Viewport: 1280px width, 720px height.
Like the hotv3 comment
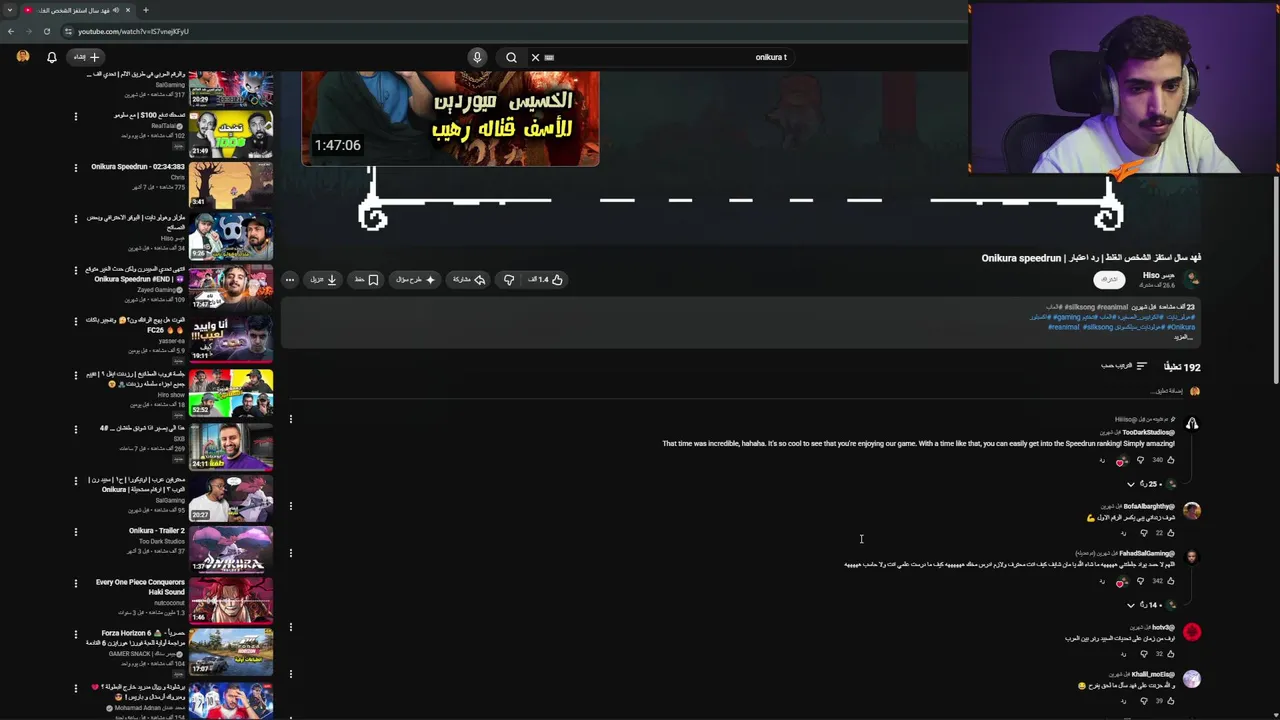point(1171,654)
